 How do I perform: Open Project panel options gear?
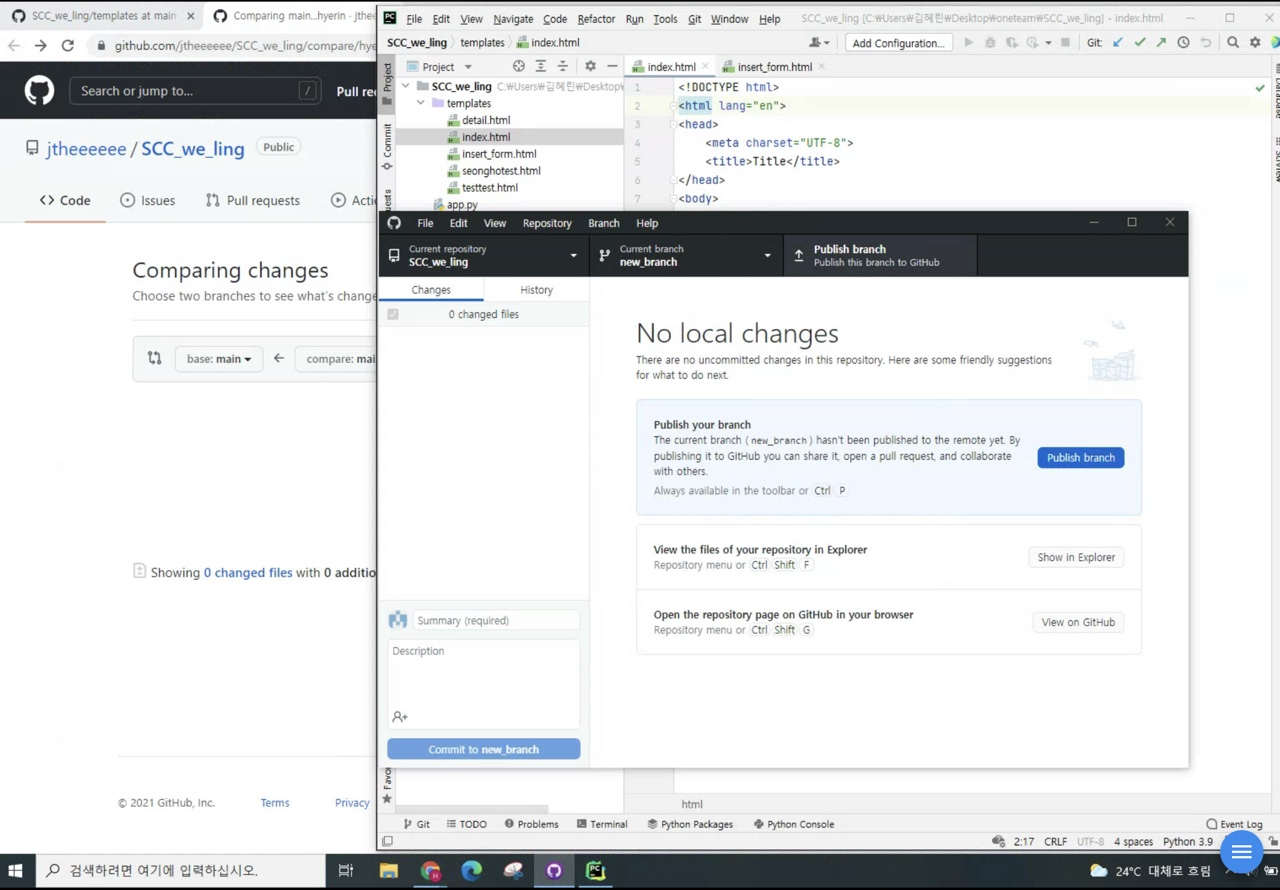coord(590,66)
